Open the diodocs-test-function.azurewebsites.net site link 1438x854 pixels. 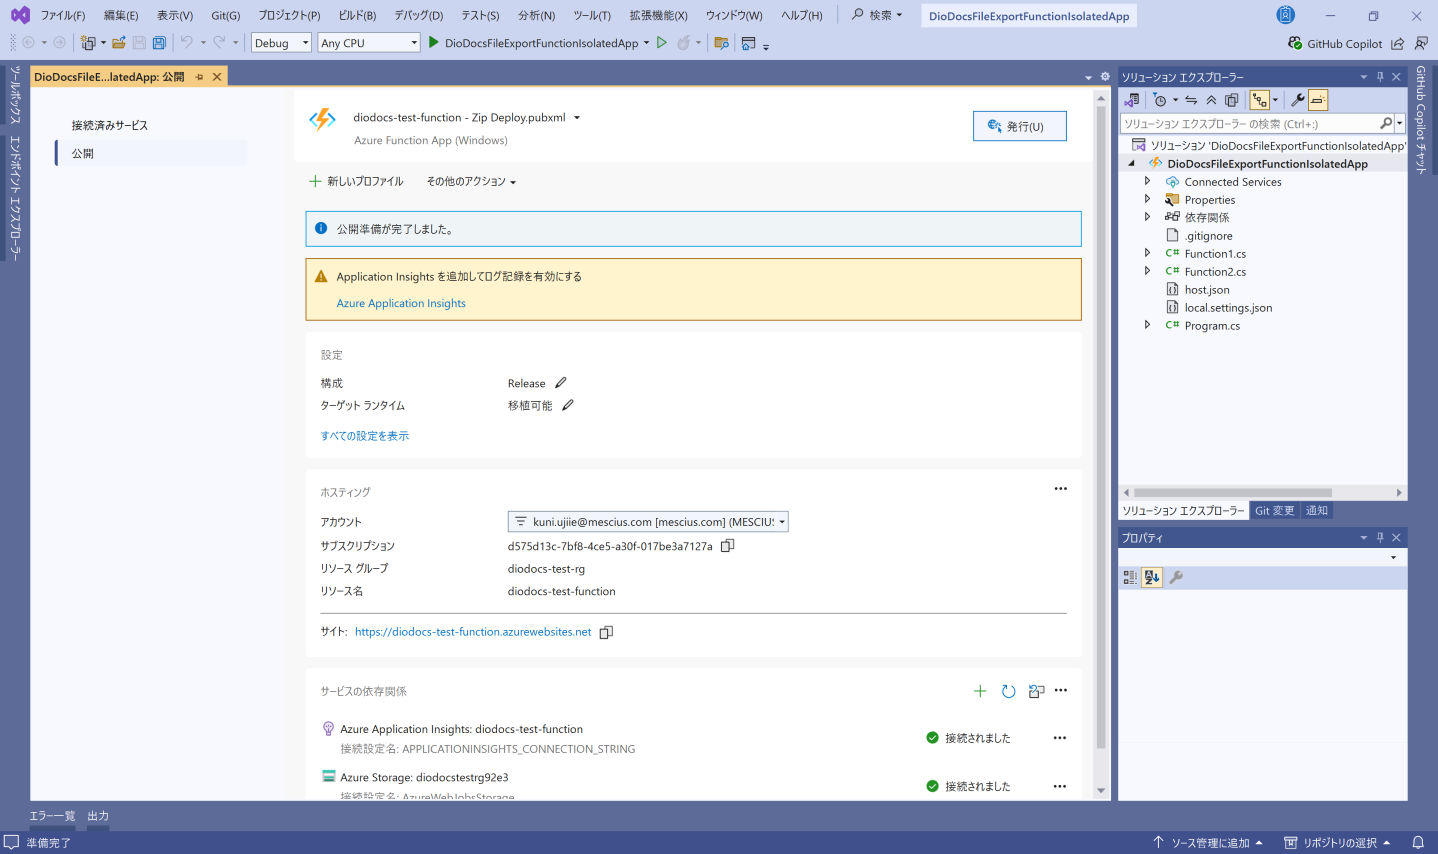coord(473,632)
